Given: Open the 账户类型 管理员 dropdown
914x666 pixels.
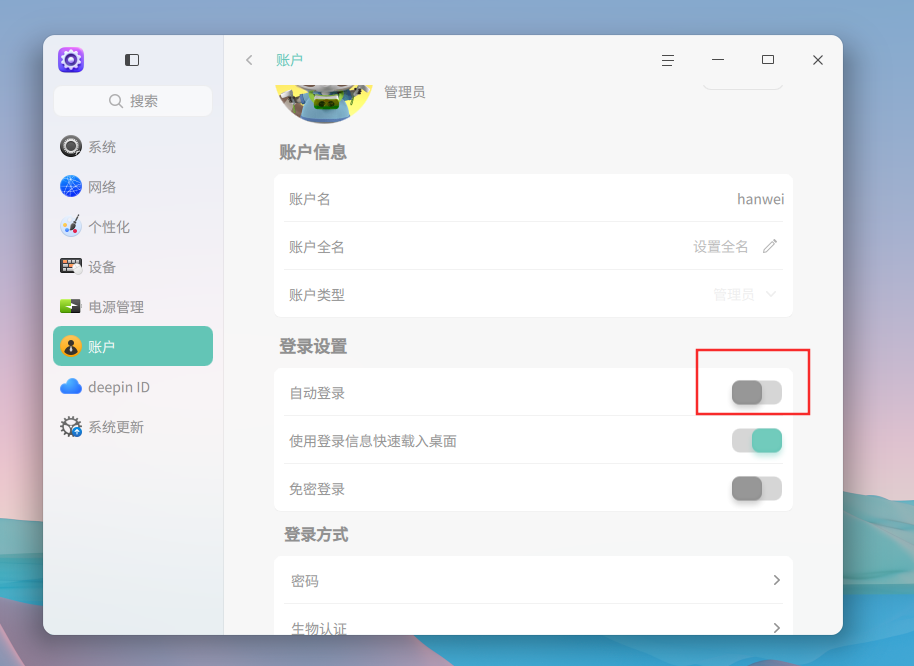Looking at the screenshot, I should [745, 294].
